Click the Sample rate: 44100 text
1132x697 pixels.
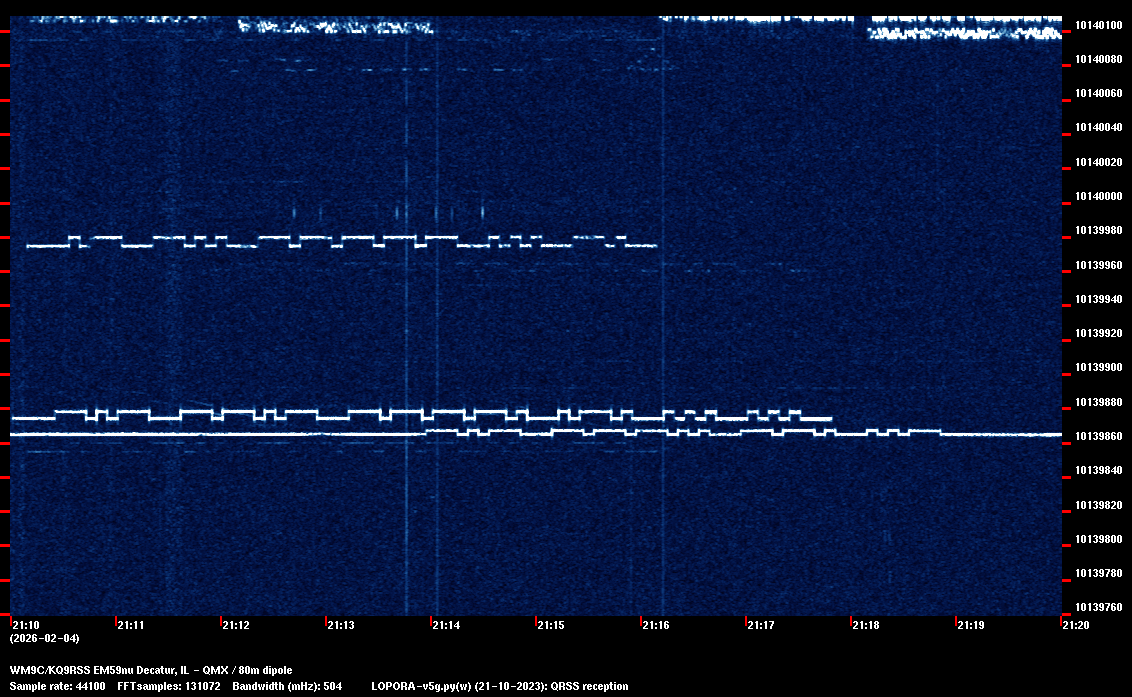click(58, 686)
